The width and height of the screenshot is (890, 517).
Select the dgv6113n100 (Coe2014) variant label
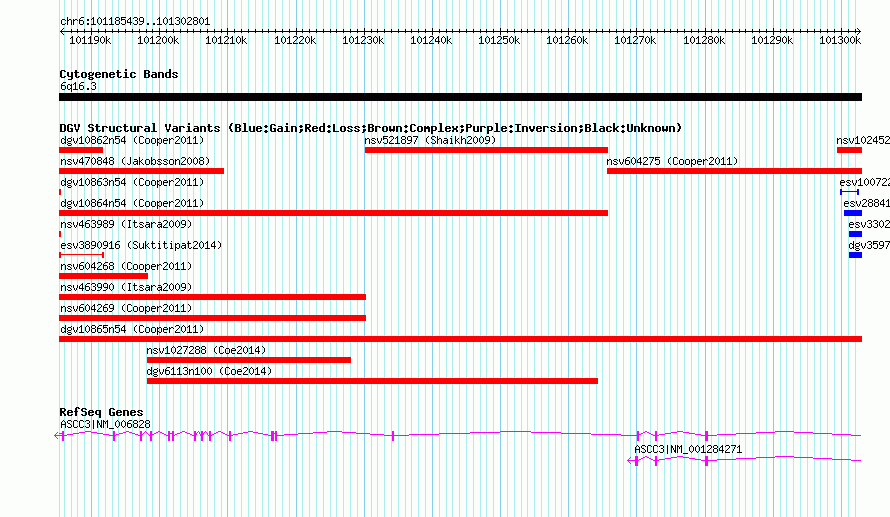click(209, 371)
